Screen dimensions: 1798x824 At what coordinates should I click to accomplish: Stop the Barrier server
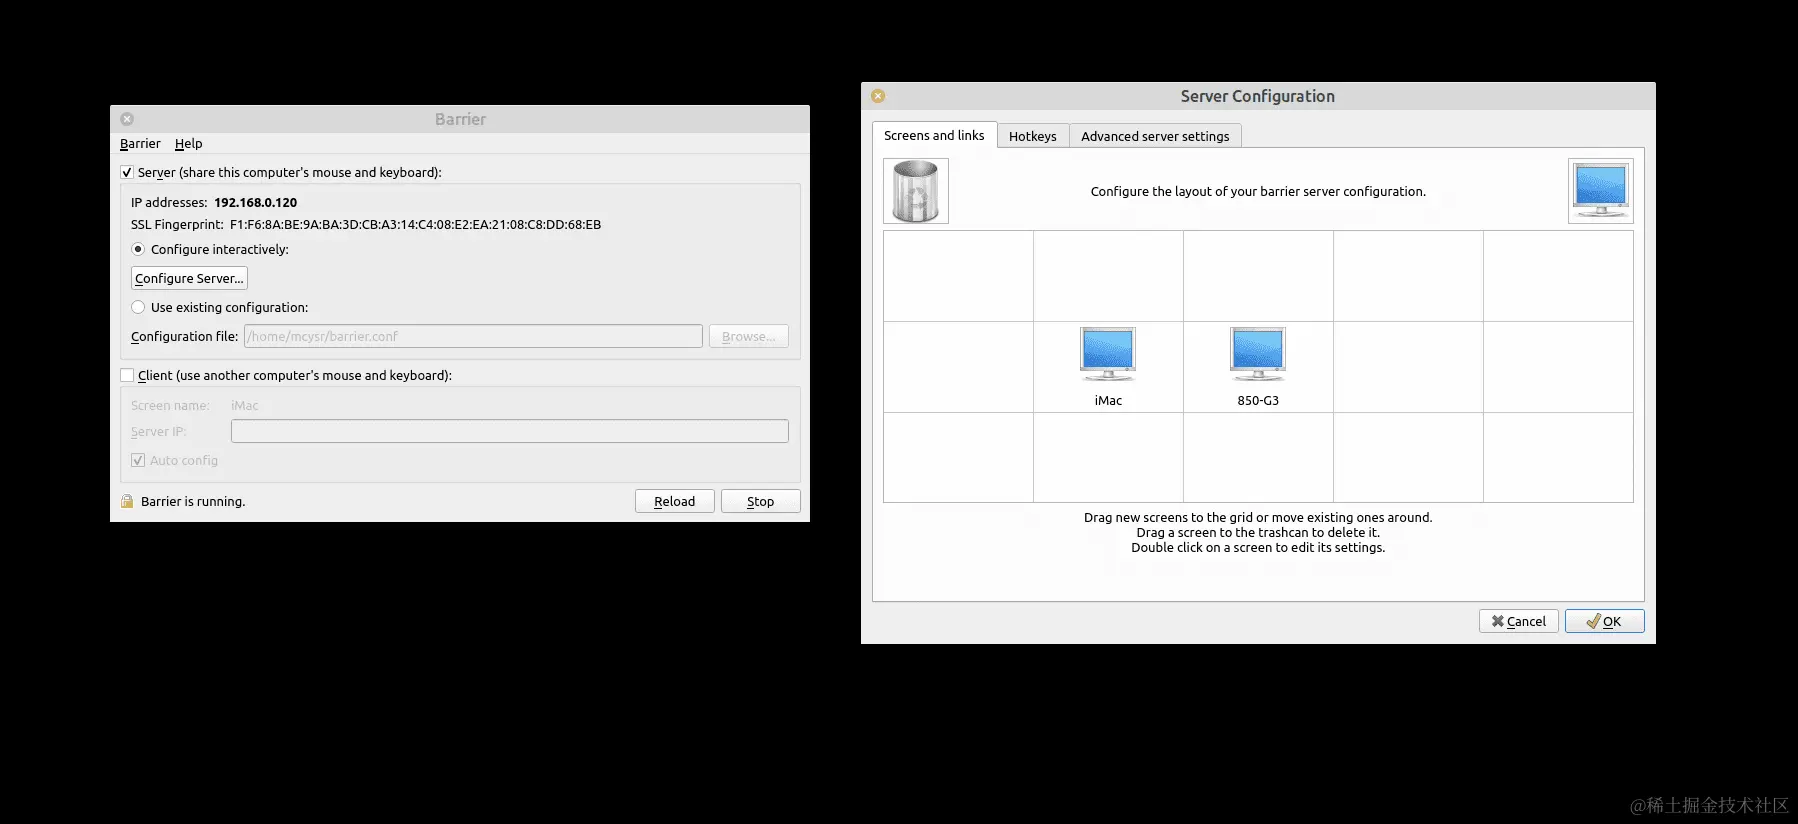(761, 501)
